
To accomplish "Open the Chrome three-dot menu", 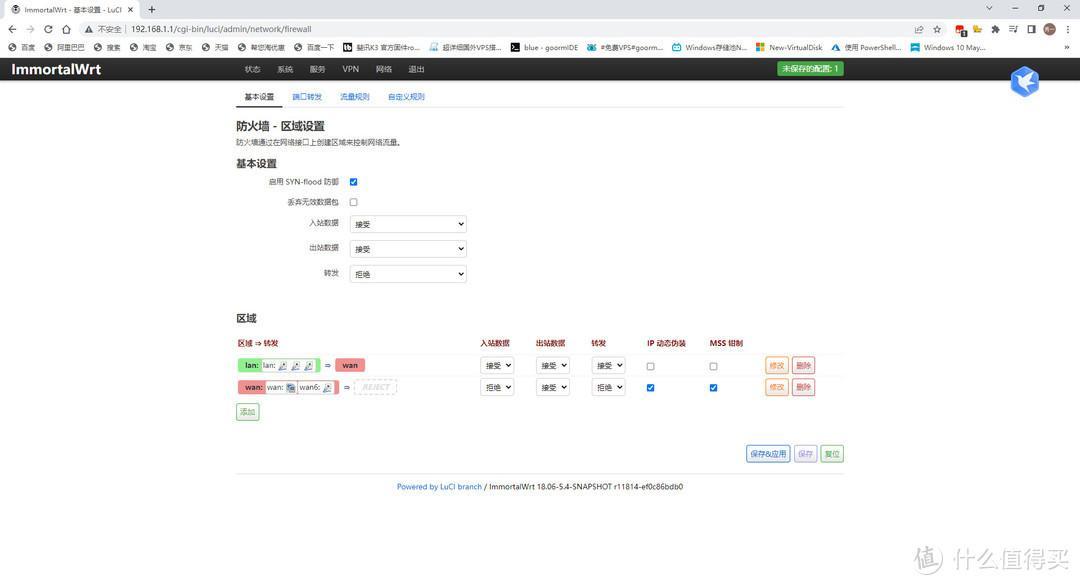I will [x=1068, y=29].
